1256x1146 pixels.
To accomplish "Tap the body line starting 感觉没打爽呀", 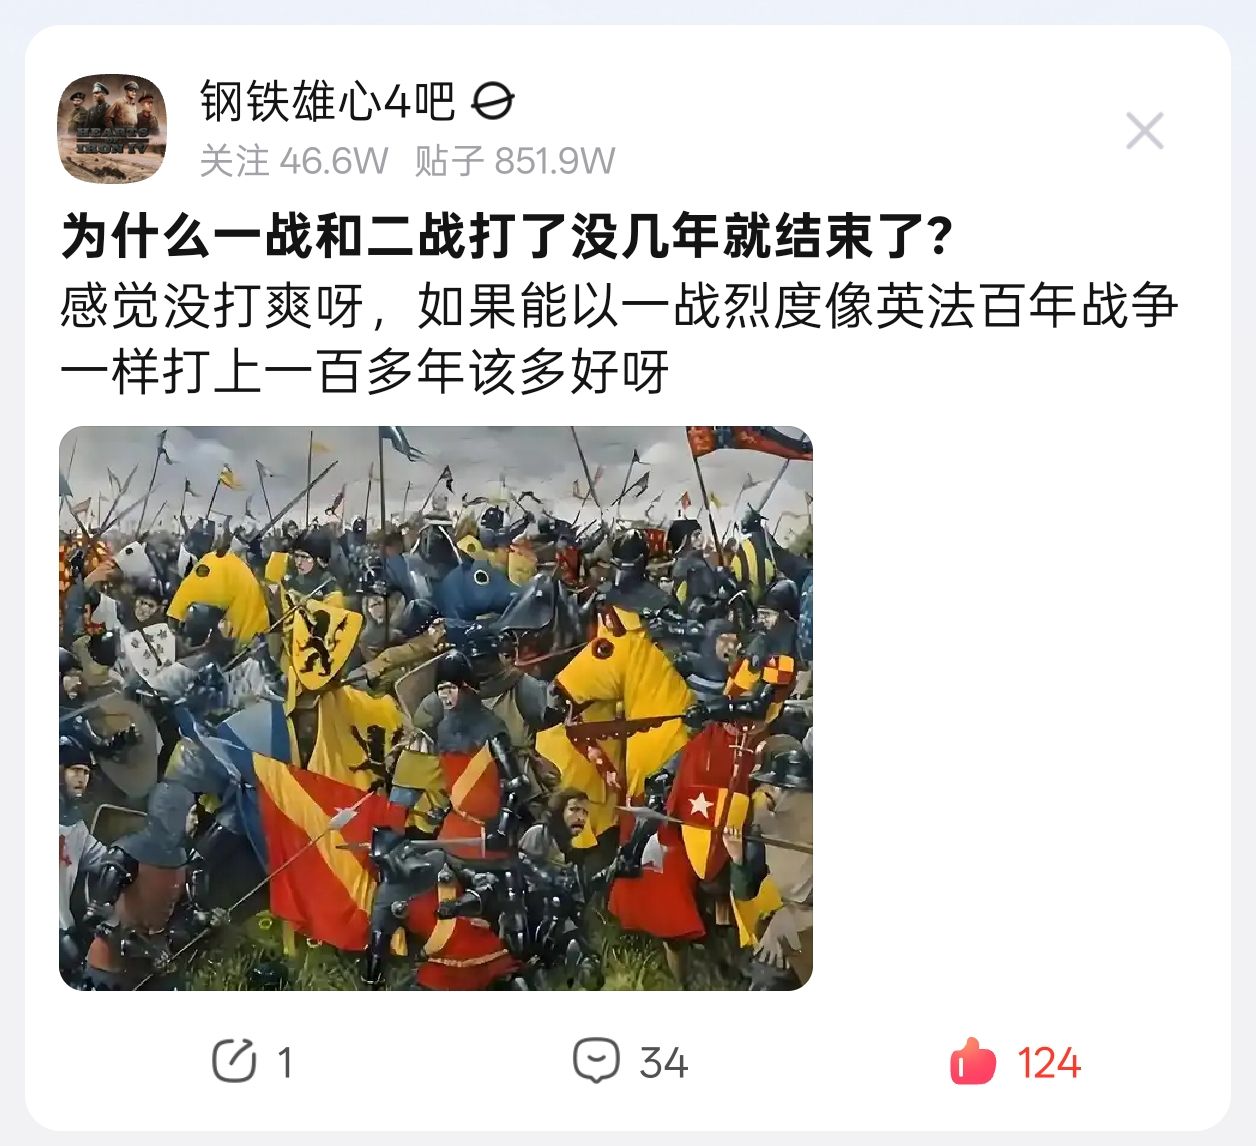I will (x=619, y=305).
